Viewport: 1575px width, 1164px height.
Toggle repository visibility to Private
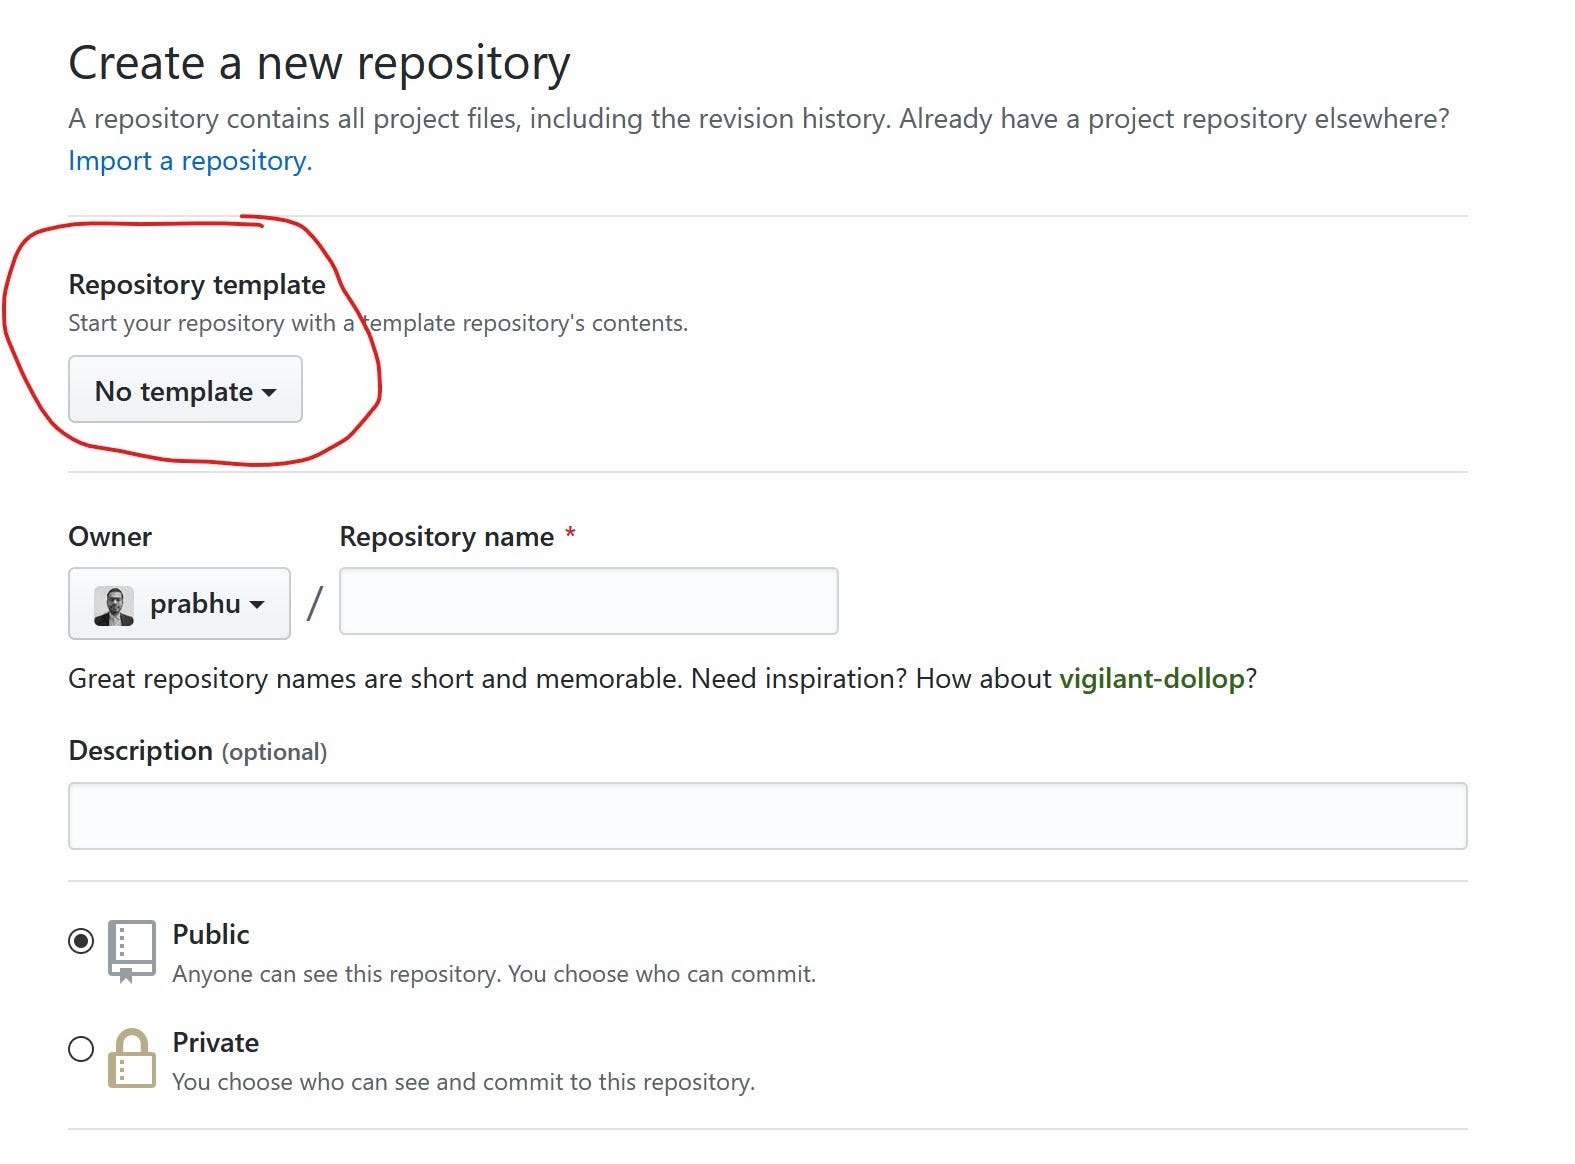pos(80,1049)
